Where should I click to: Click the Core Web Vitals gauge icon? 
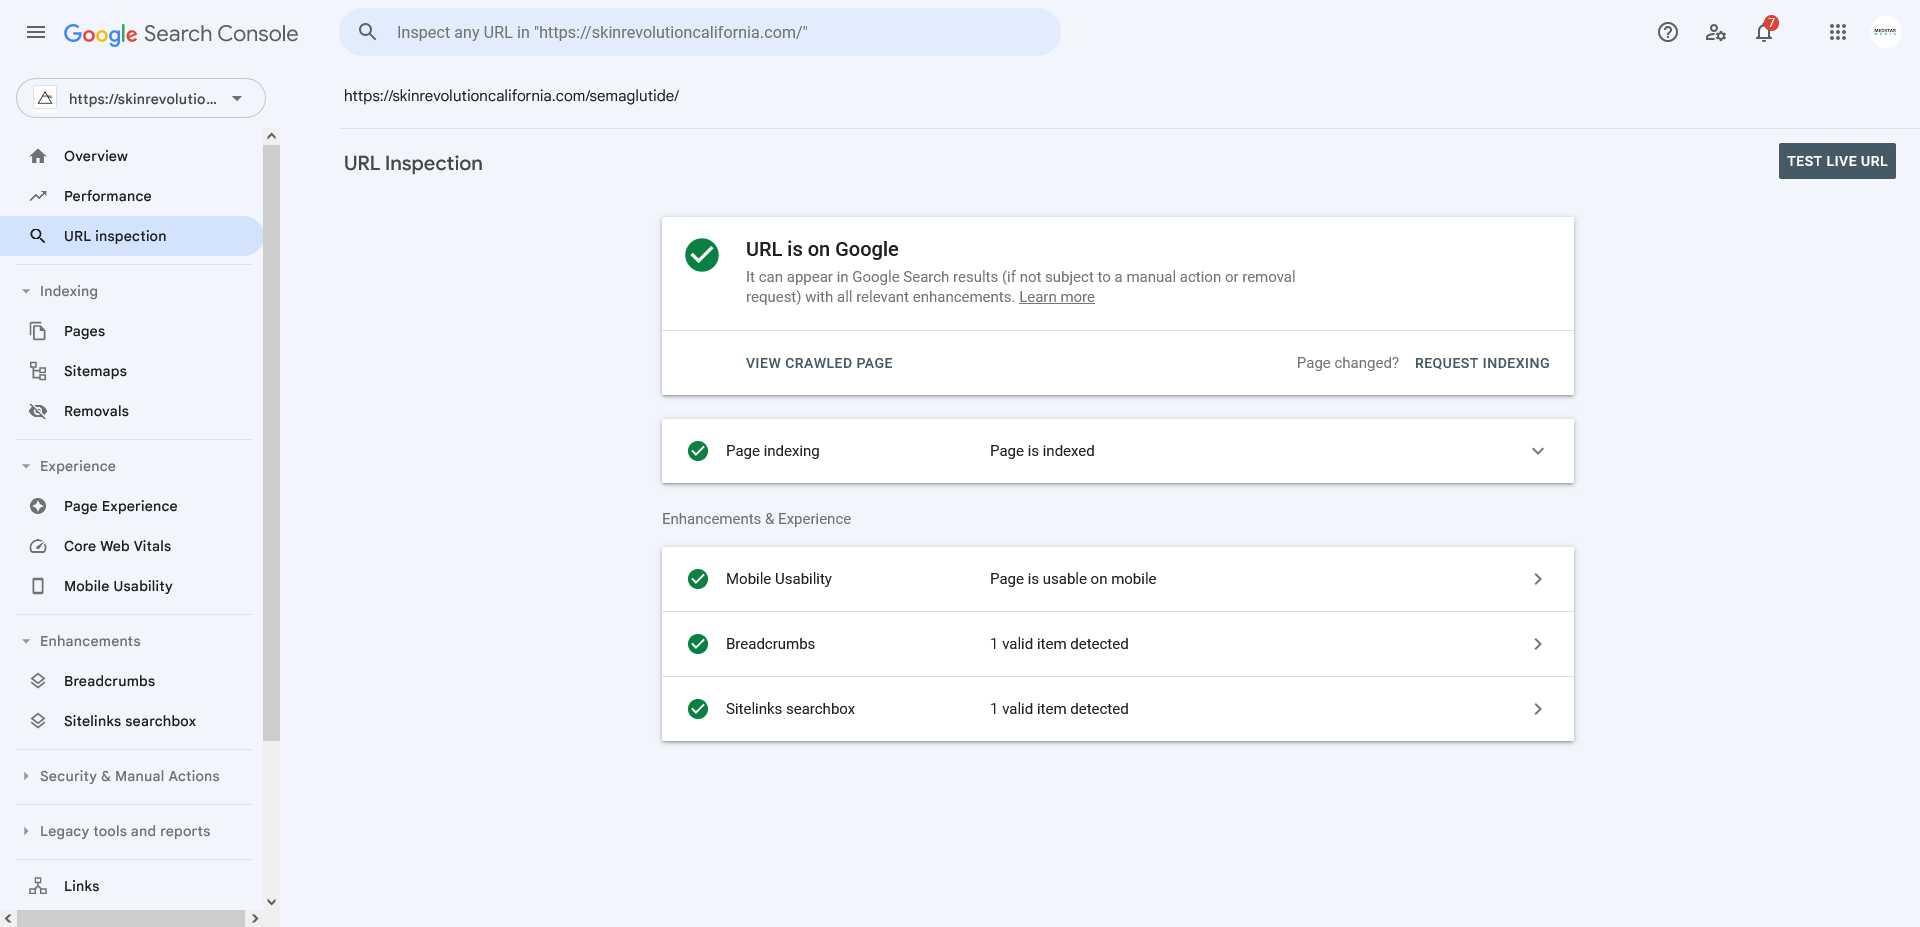coord(38,546)
